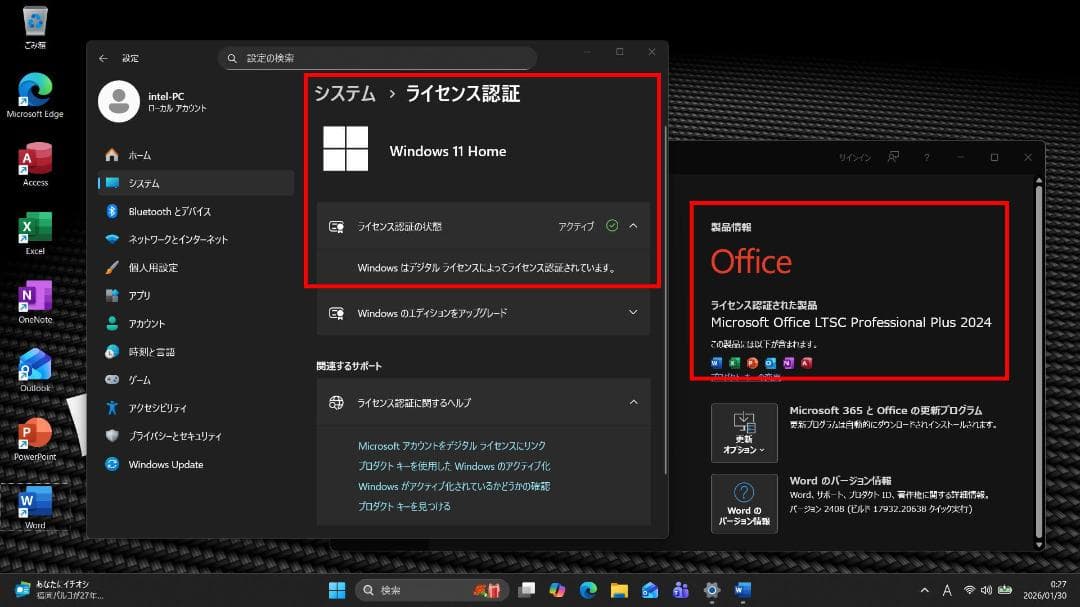The height and width of the screenshot is (607, 1080).
Task: Click the Excel icon under included products
Action: (736, 362)
